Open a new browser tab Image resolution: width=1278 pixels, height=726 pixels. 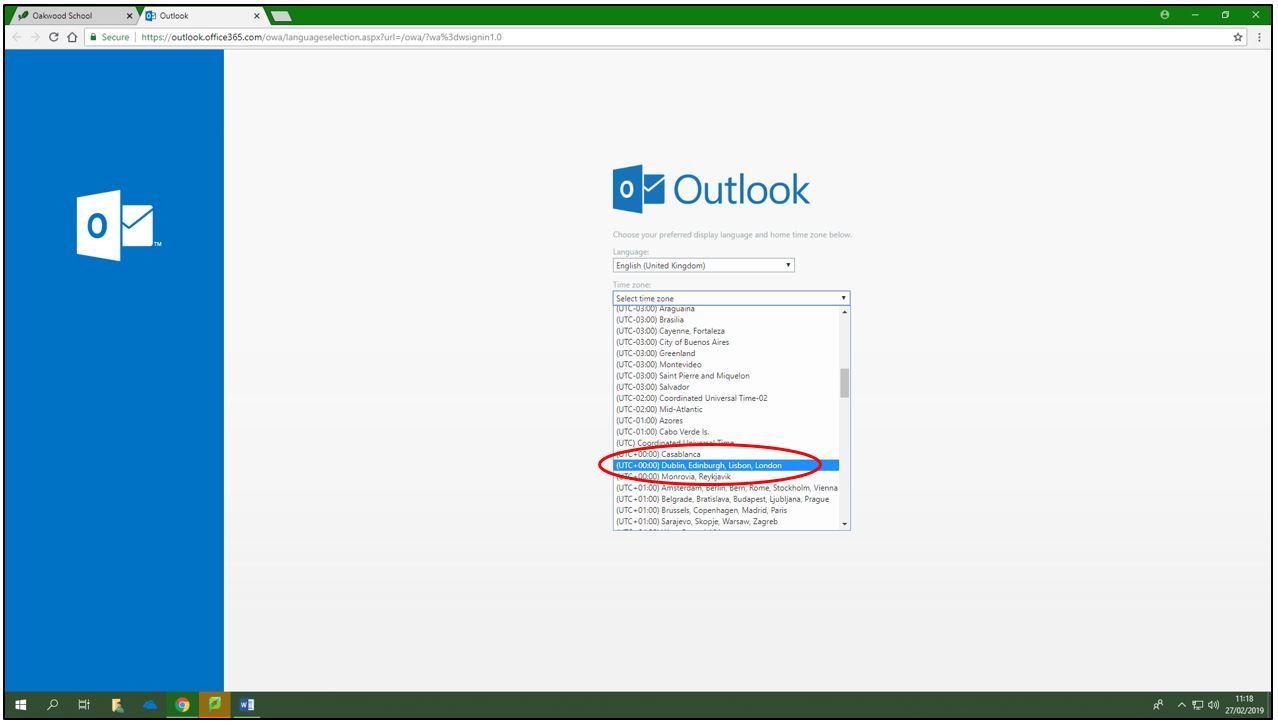pos(280,16)
